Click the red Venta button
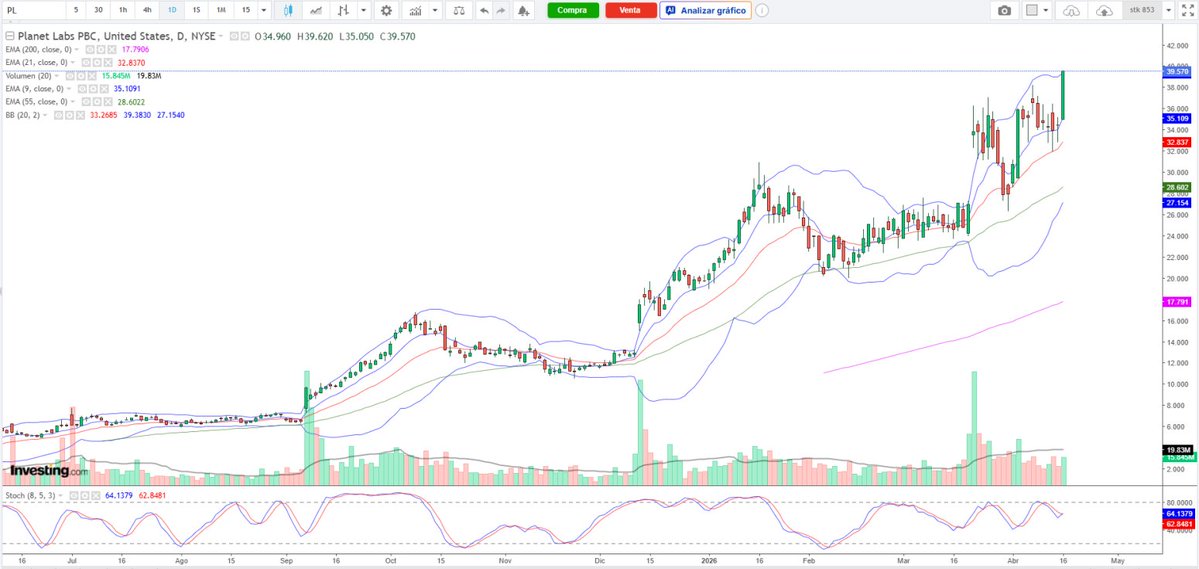This screenshot has height=569, width=1199. [x=630, y=11]
